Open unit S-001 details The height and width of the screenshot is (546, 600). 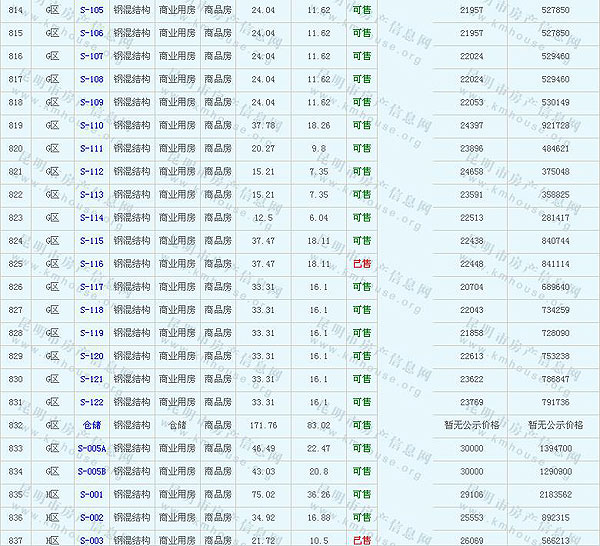(90, 494)
